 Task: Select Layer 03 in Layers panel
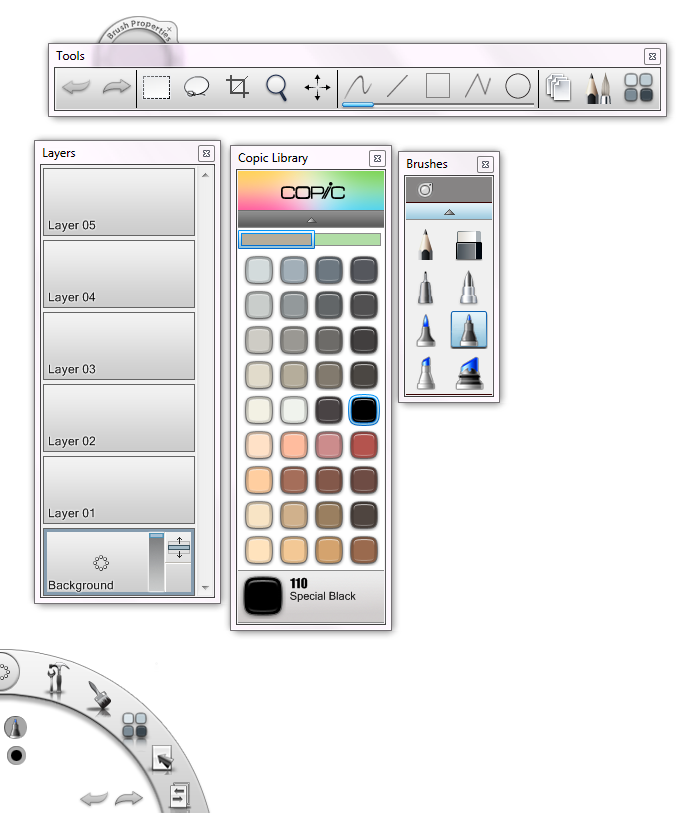click(x=119, y=346)
